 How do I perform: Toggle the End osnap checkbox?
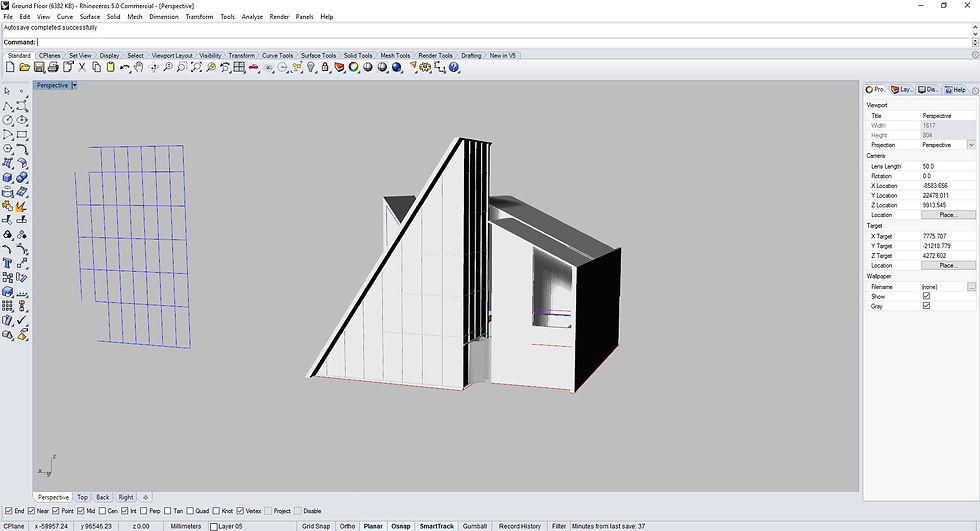(x=8, y=511)
